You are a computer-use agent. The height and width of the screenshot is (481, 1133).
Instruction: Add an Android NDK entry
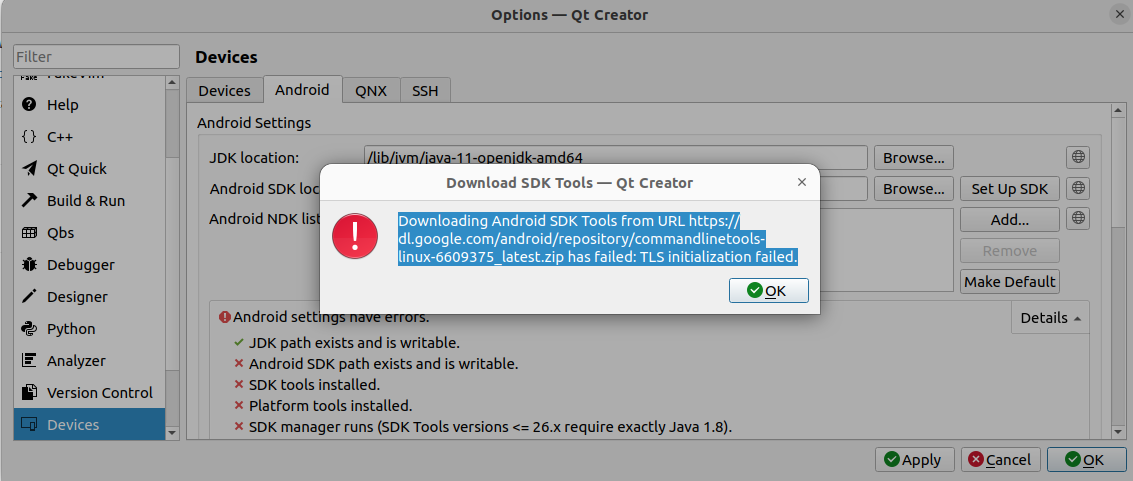(x=1009, y=220)
